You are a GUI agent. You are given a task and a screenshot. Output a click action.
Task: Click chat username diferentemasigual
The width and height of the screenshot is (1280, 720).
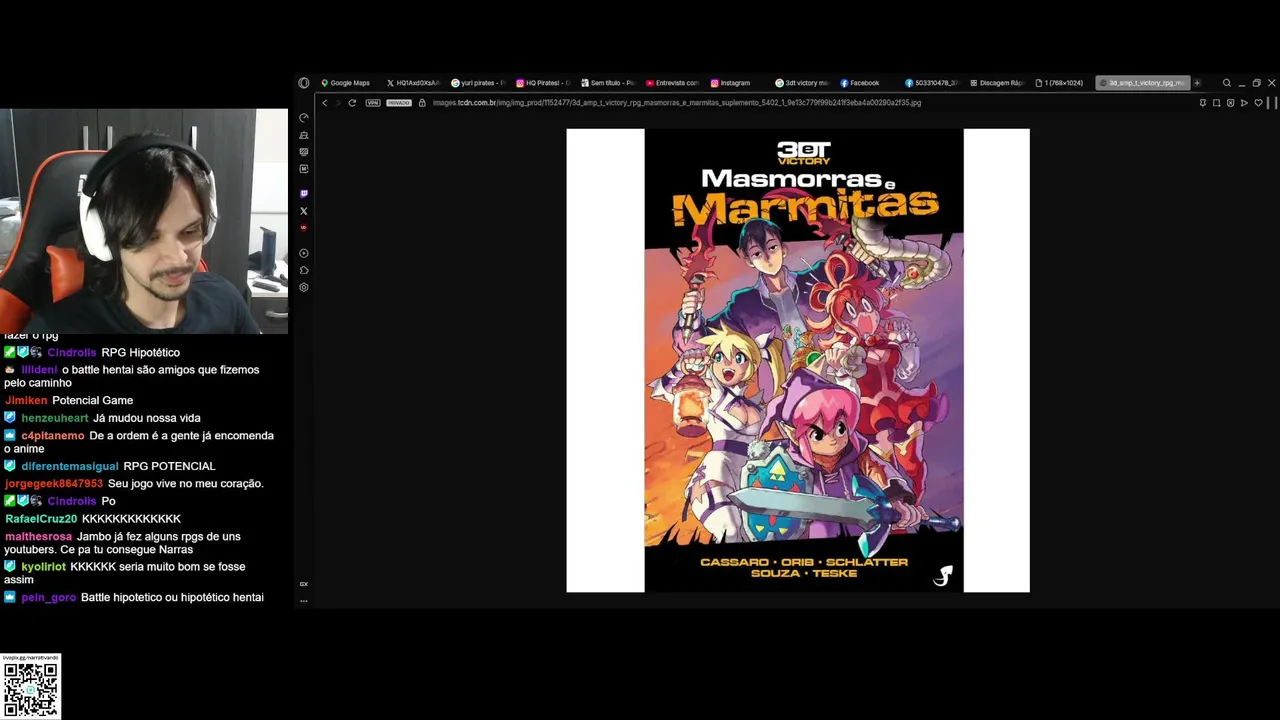(x=70, y=466)
